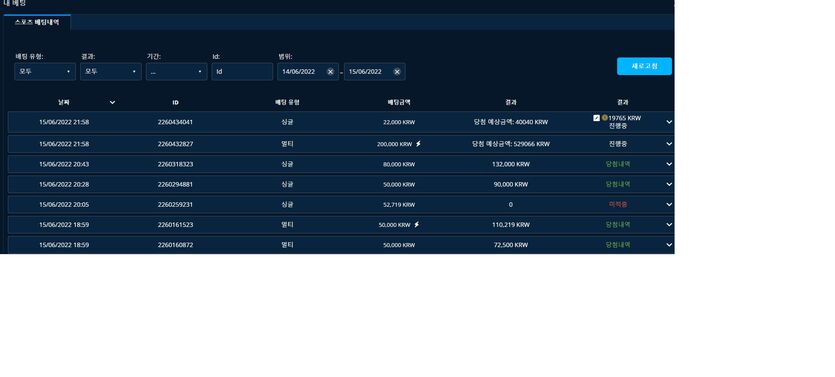Click the red 미적중 status
835x377 pixels.
click(x=618, y=204)
